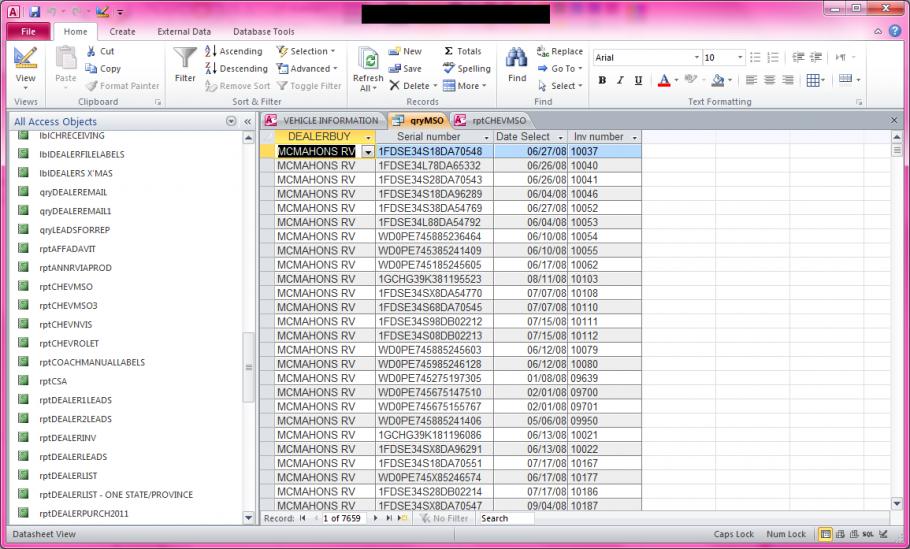Align text right
The width and height of the screenshot is (910, 549).
(788, 80)
